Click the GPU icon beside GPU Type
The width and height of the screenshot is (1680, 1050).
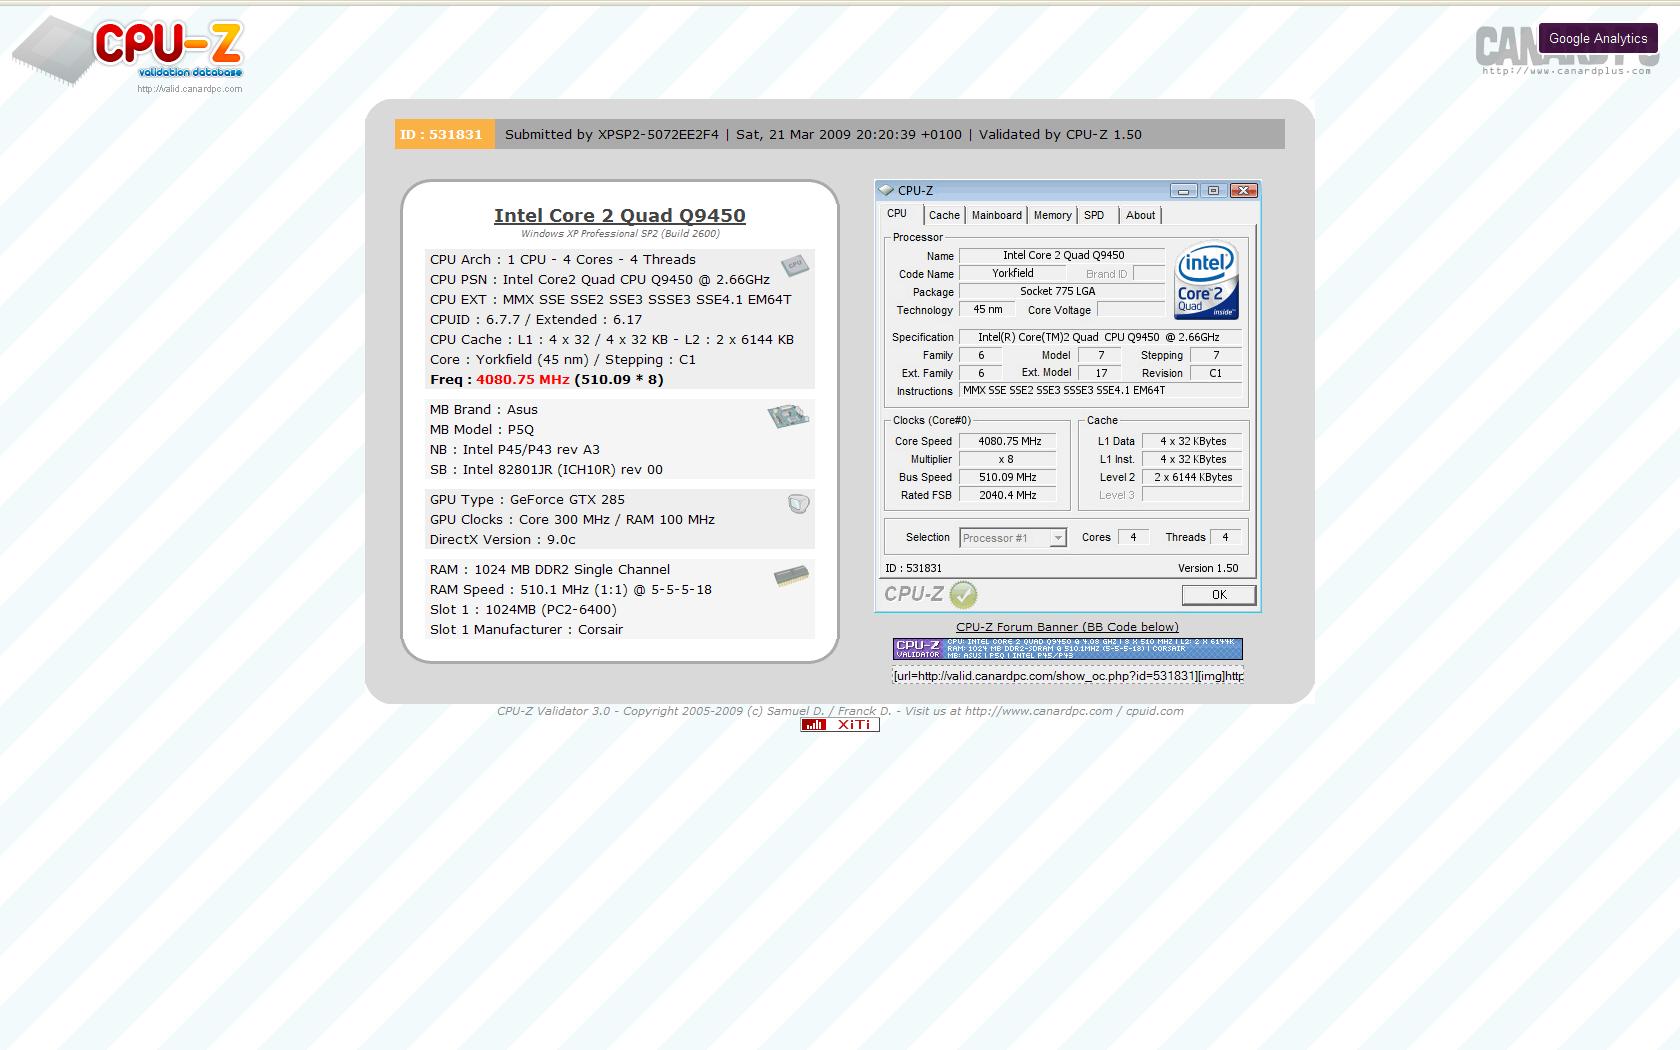pos(798,504)
